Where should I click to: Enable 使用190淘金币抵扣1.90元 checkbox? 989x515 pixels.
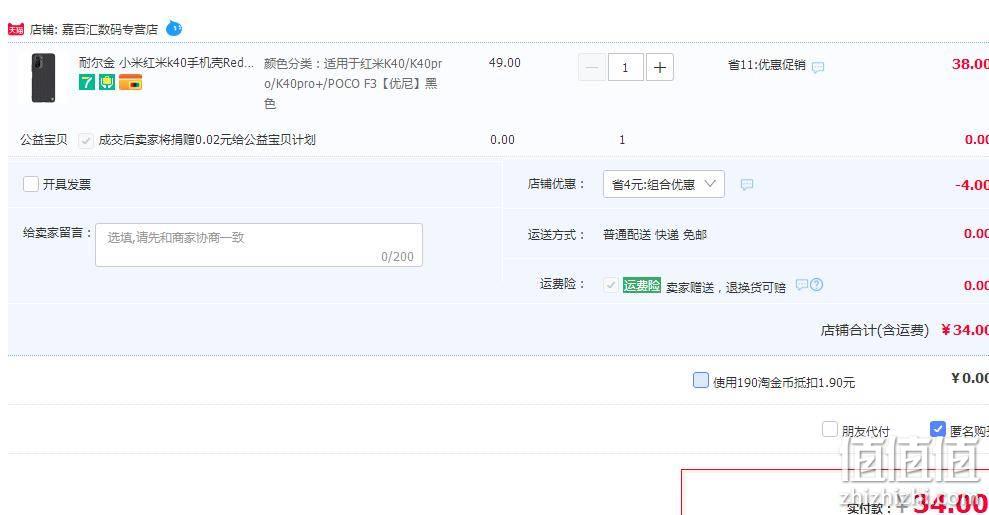tap(701, 380)
